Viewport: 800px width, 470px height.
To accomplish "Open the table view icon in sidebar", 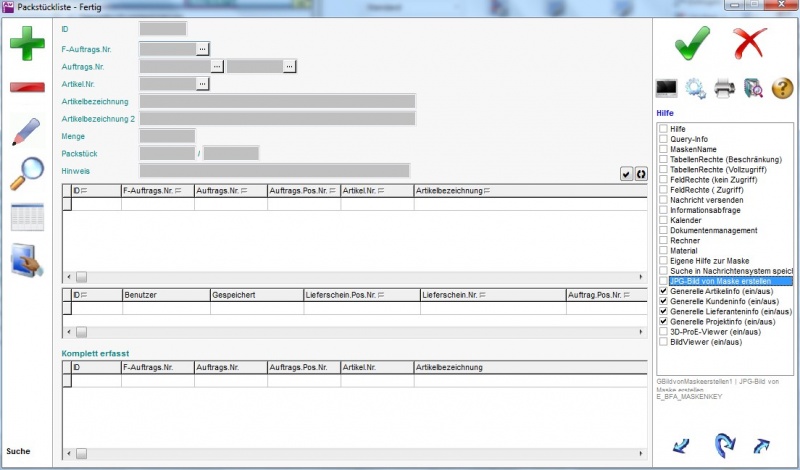I will 27,215.
